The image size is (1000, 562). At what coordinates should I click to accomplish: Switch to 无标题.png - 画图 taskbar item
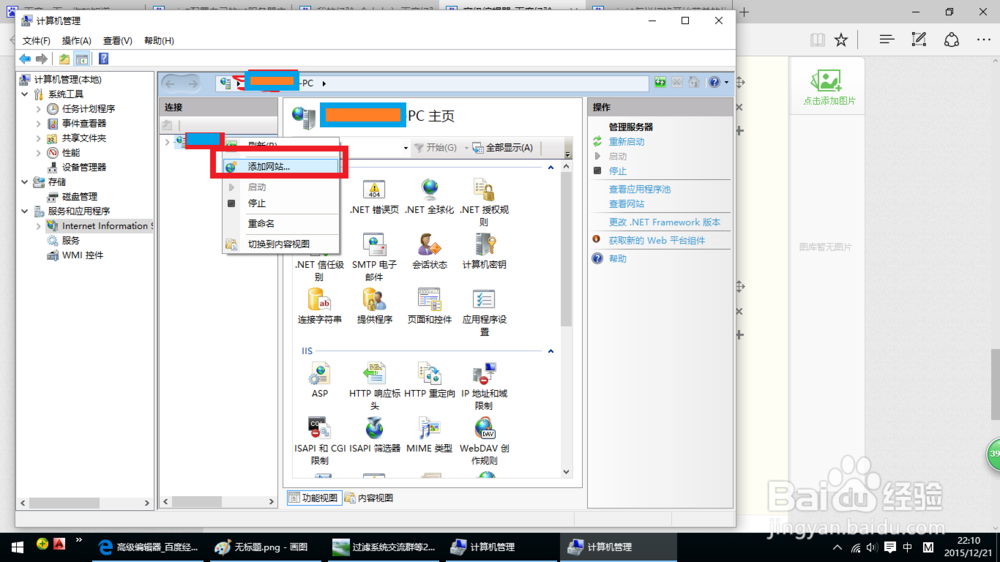pyautogui.click(x=263, y=547)
